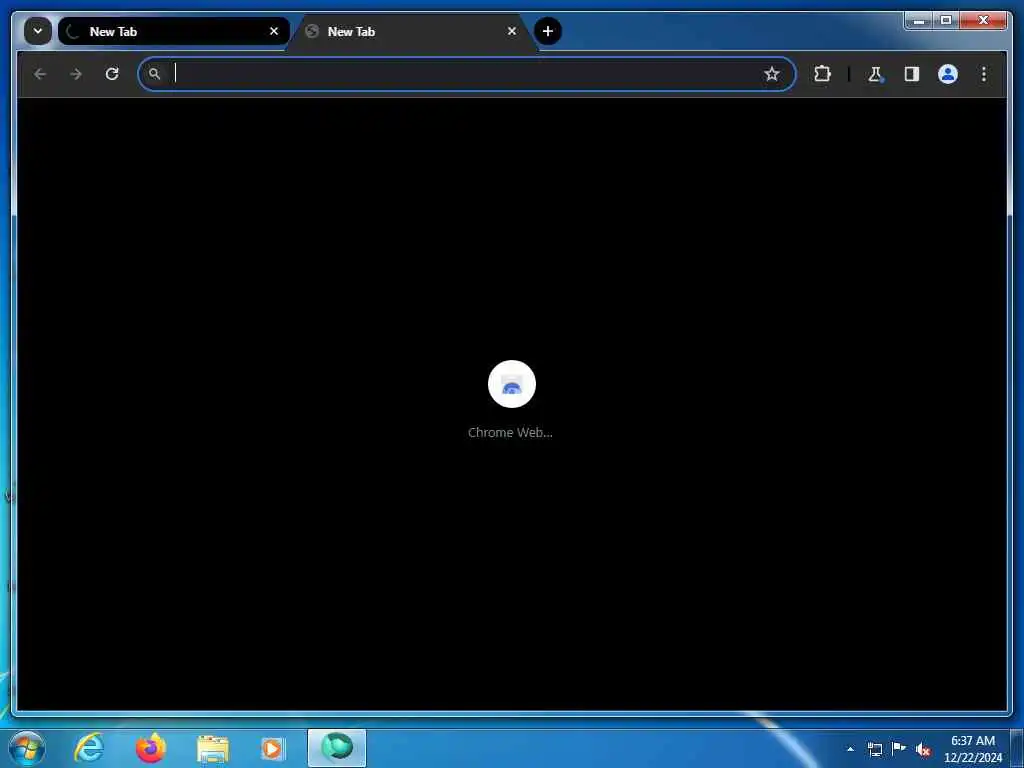Screen dimensions: 1024x768
Task: Minimize the browser window
Action: click(x=919, y=21)
